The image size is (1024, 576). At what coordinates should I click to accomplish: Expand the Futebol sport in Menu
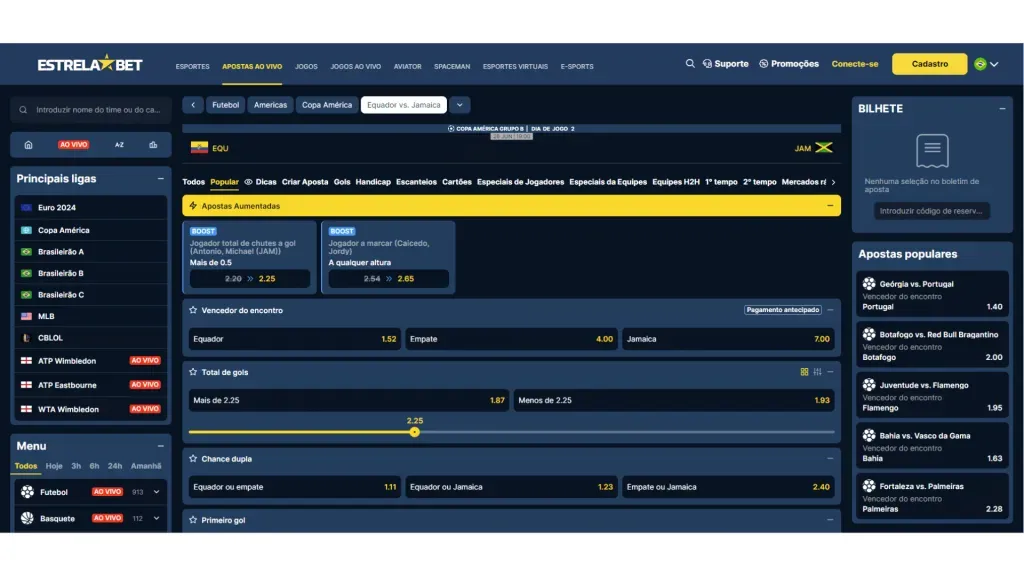pyautogui.click(x=157, y=492)
